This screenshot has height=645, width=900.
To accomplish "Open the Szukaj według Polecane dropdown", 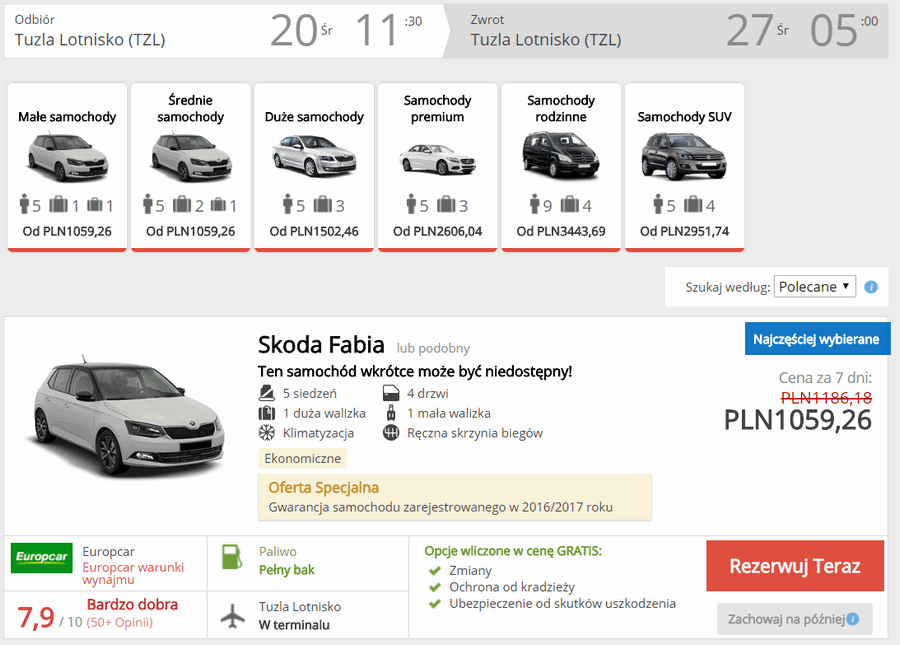I will pos(814,286).
